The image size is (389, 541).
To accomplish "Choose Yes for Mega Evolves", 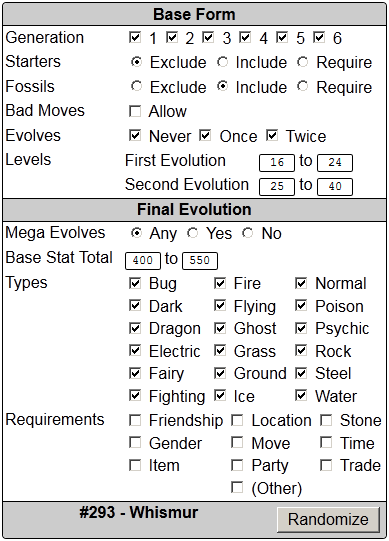I will pyautogui.click(x=193, y=233).
